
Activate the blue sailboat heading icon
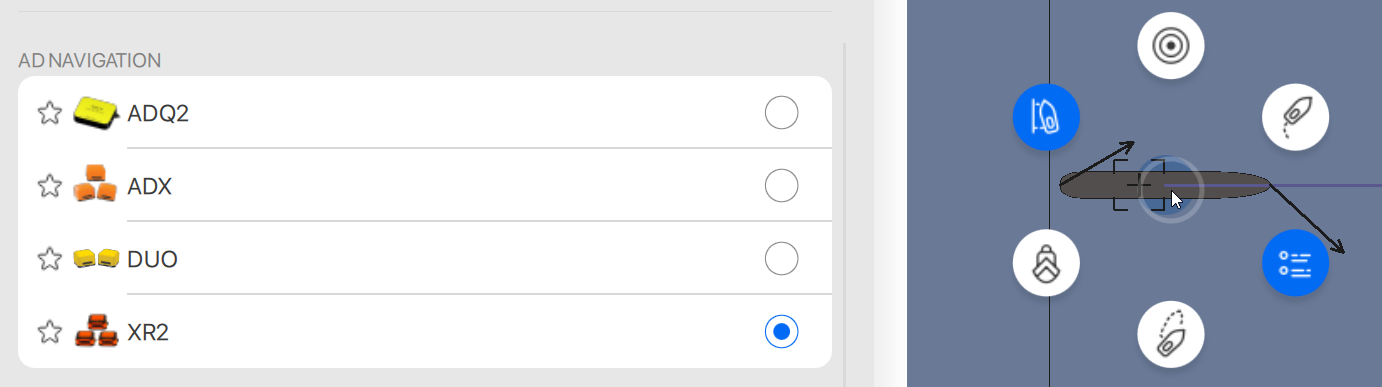[x=1046, y=117]
